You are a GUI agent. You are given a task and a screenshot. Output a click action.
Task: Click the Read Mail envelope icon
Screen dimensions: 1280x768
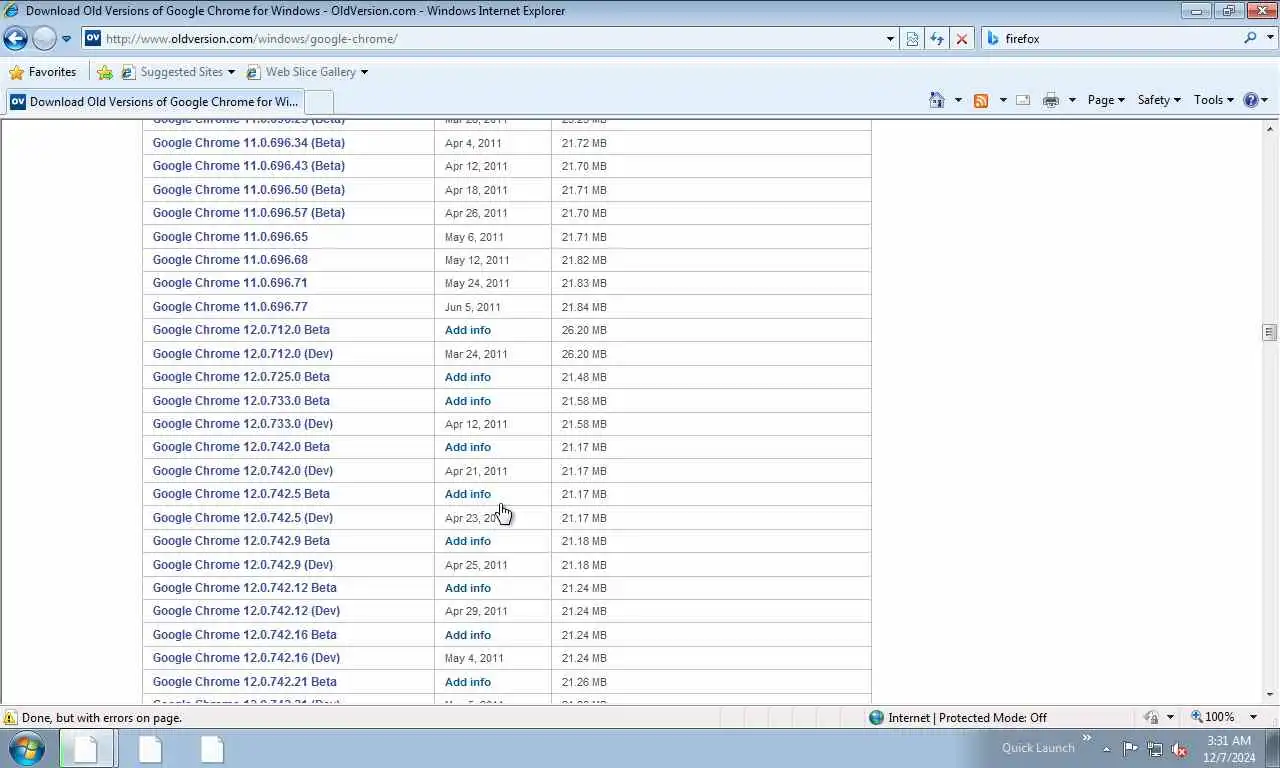pos(1023,100)
